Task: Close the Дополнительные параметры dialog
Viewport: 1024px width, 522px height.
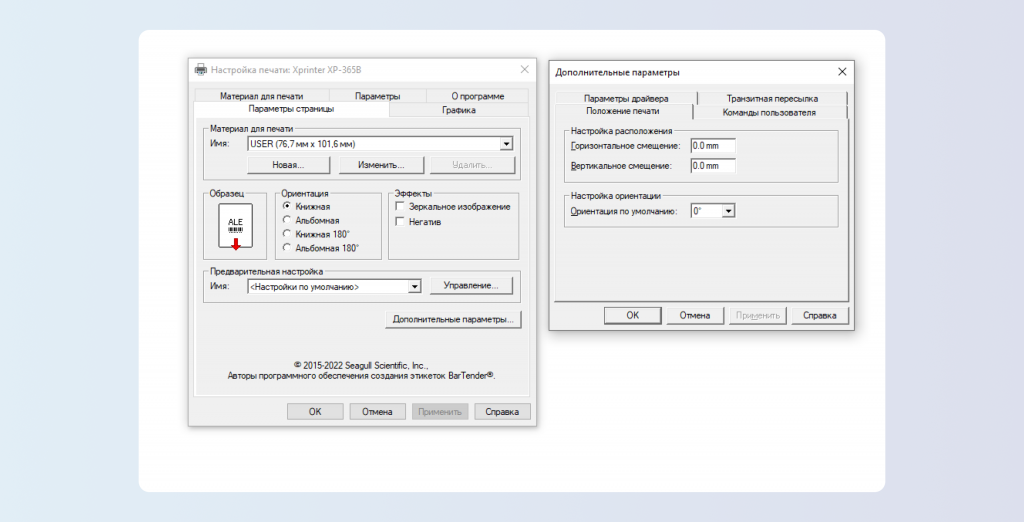Action: coord(842,72)
